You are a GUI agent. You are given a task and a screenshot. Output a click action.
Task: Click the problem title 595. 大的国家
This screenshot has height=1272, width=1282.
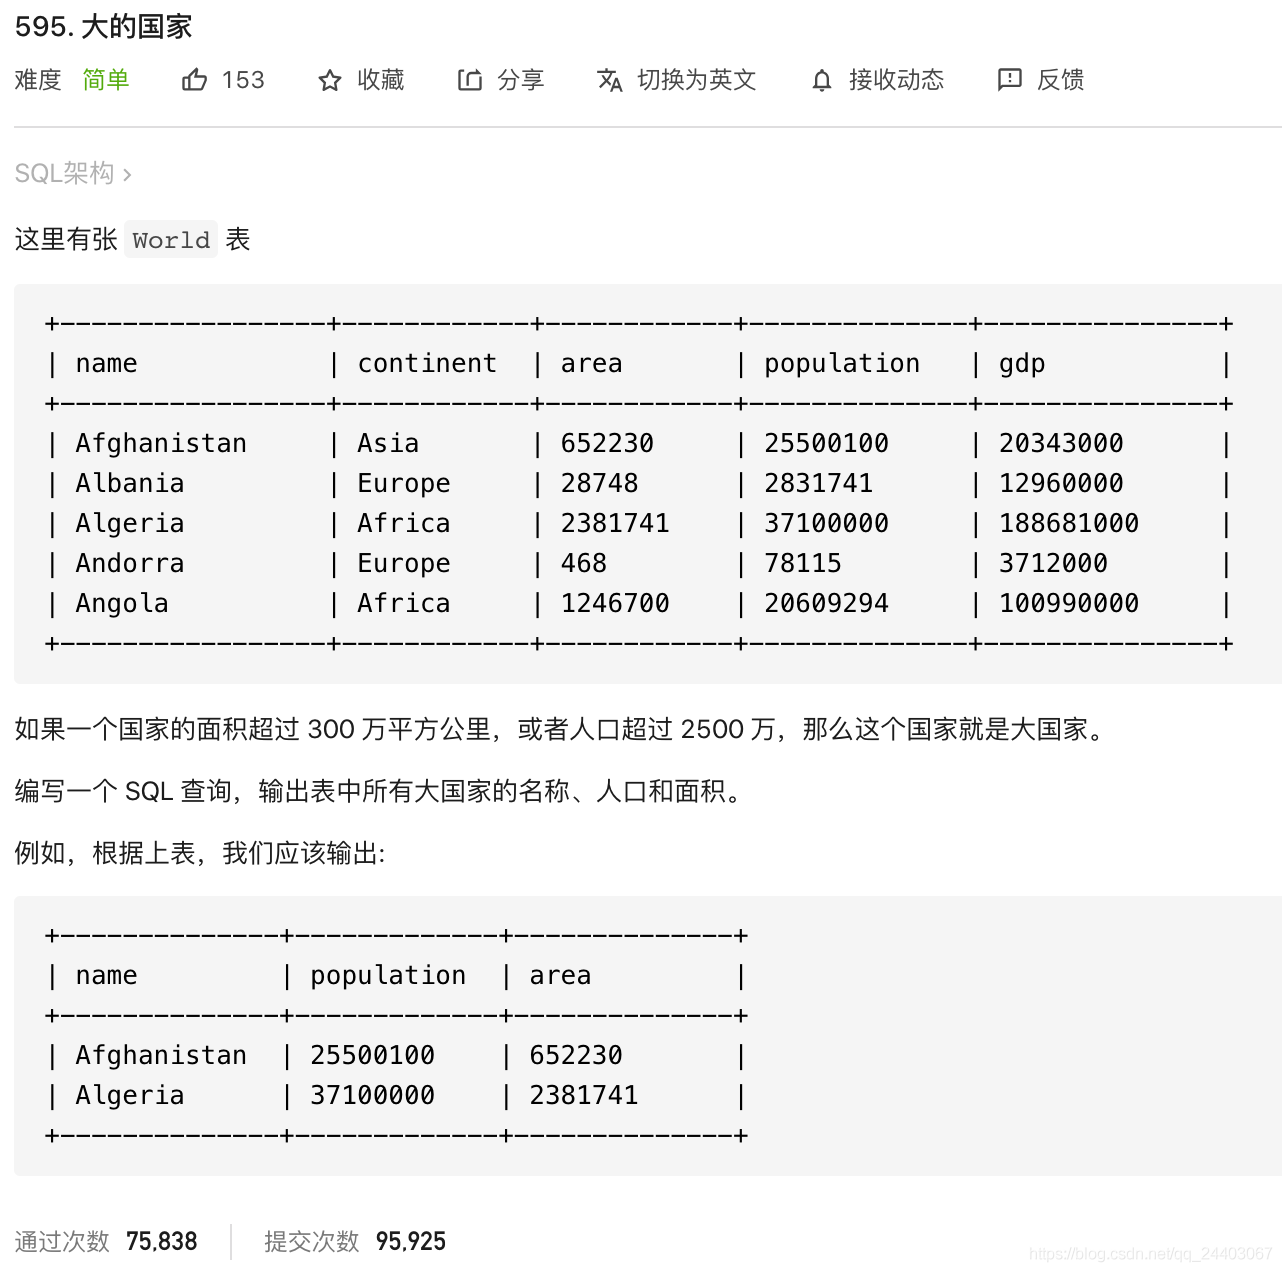click(x=104, y=27)
